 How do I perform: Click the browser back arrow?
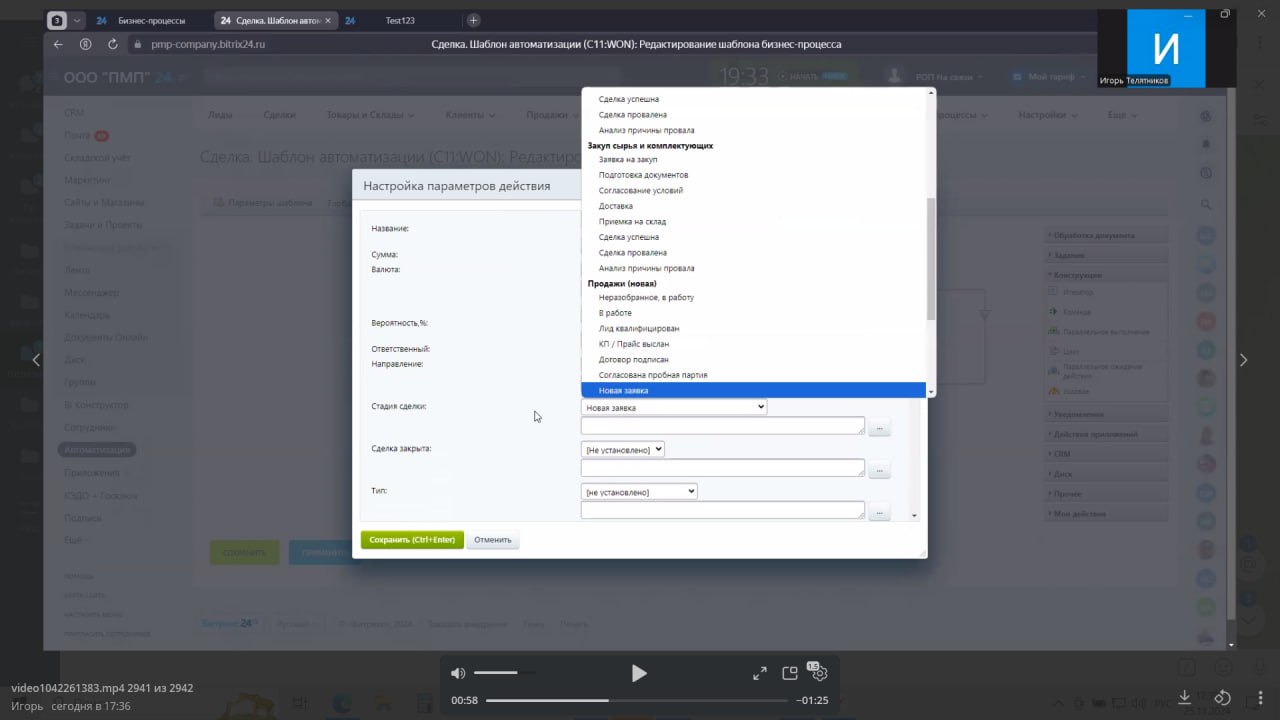(x=58, y=44)
